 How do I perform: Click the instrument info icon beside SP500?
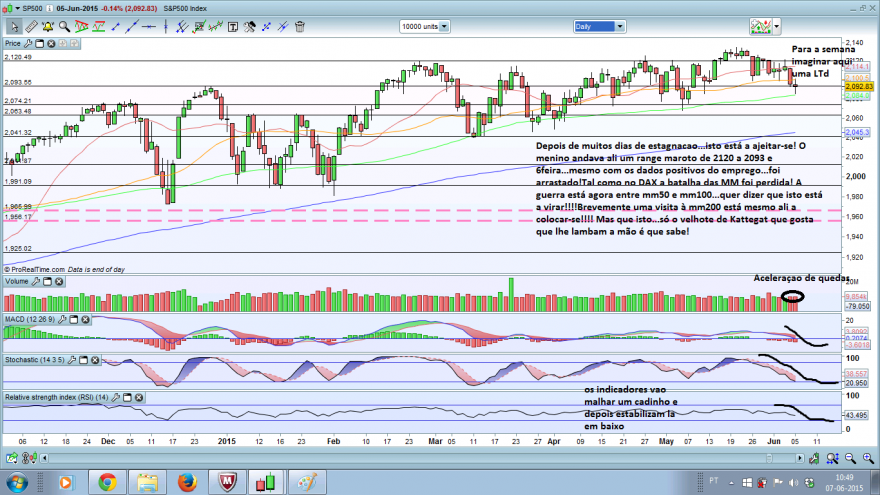[49, 8]
